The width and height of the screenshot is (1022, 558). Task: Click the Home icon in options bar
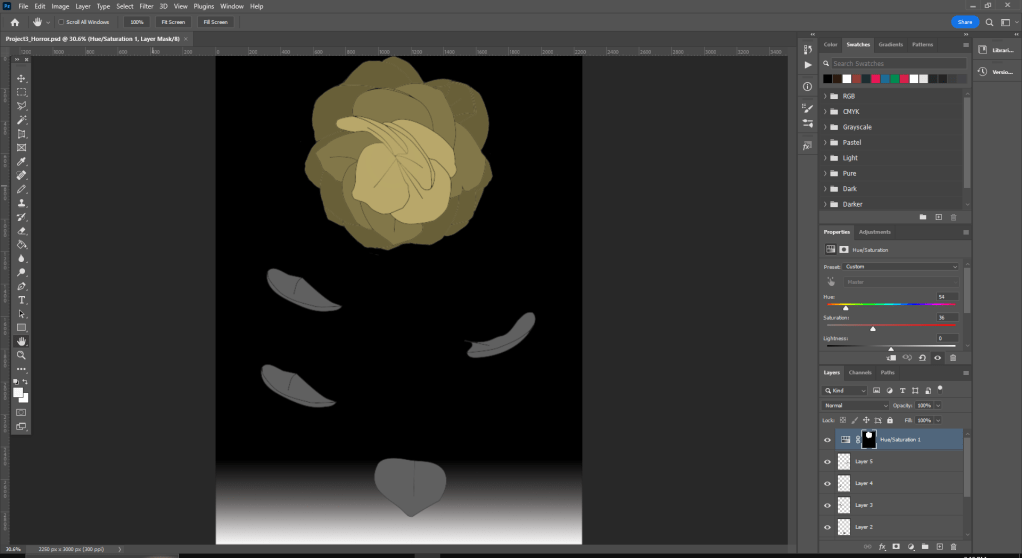(14, 21)
